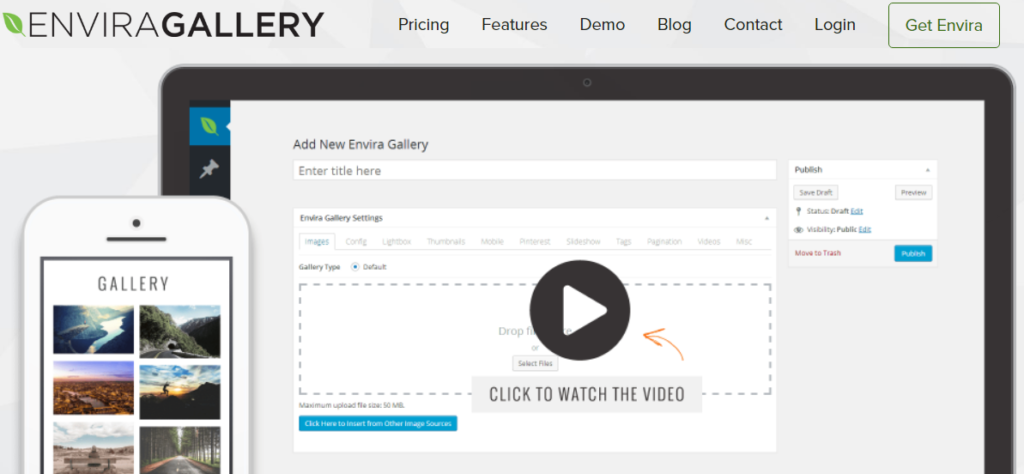Viewport: 1024px width, 474px height.
Task: Switch to the Images tab
Action: click(317, 242)
